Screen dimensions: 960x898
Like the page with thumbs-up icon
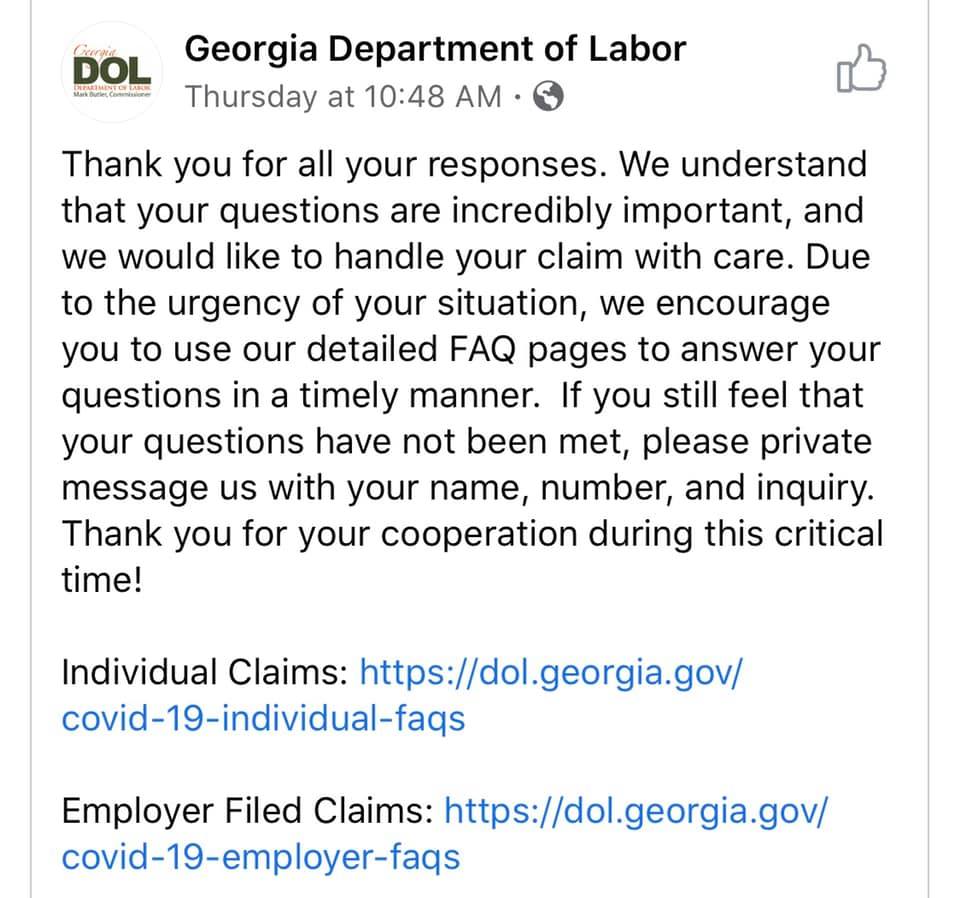point(861,69)
